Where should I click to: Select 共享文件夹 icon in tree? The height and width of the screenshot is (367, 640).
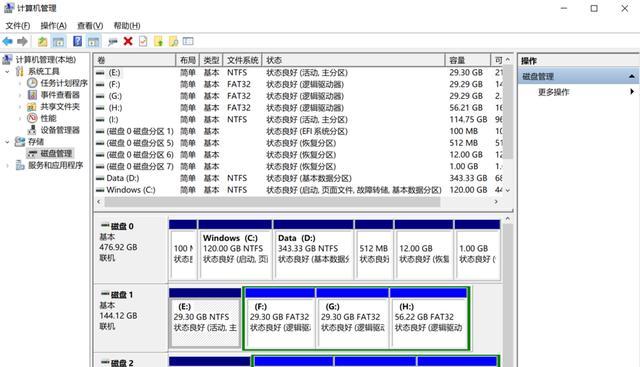pos(32,107)
